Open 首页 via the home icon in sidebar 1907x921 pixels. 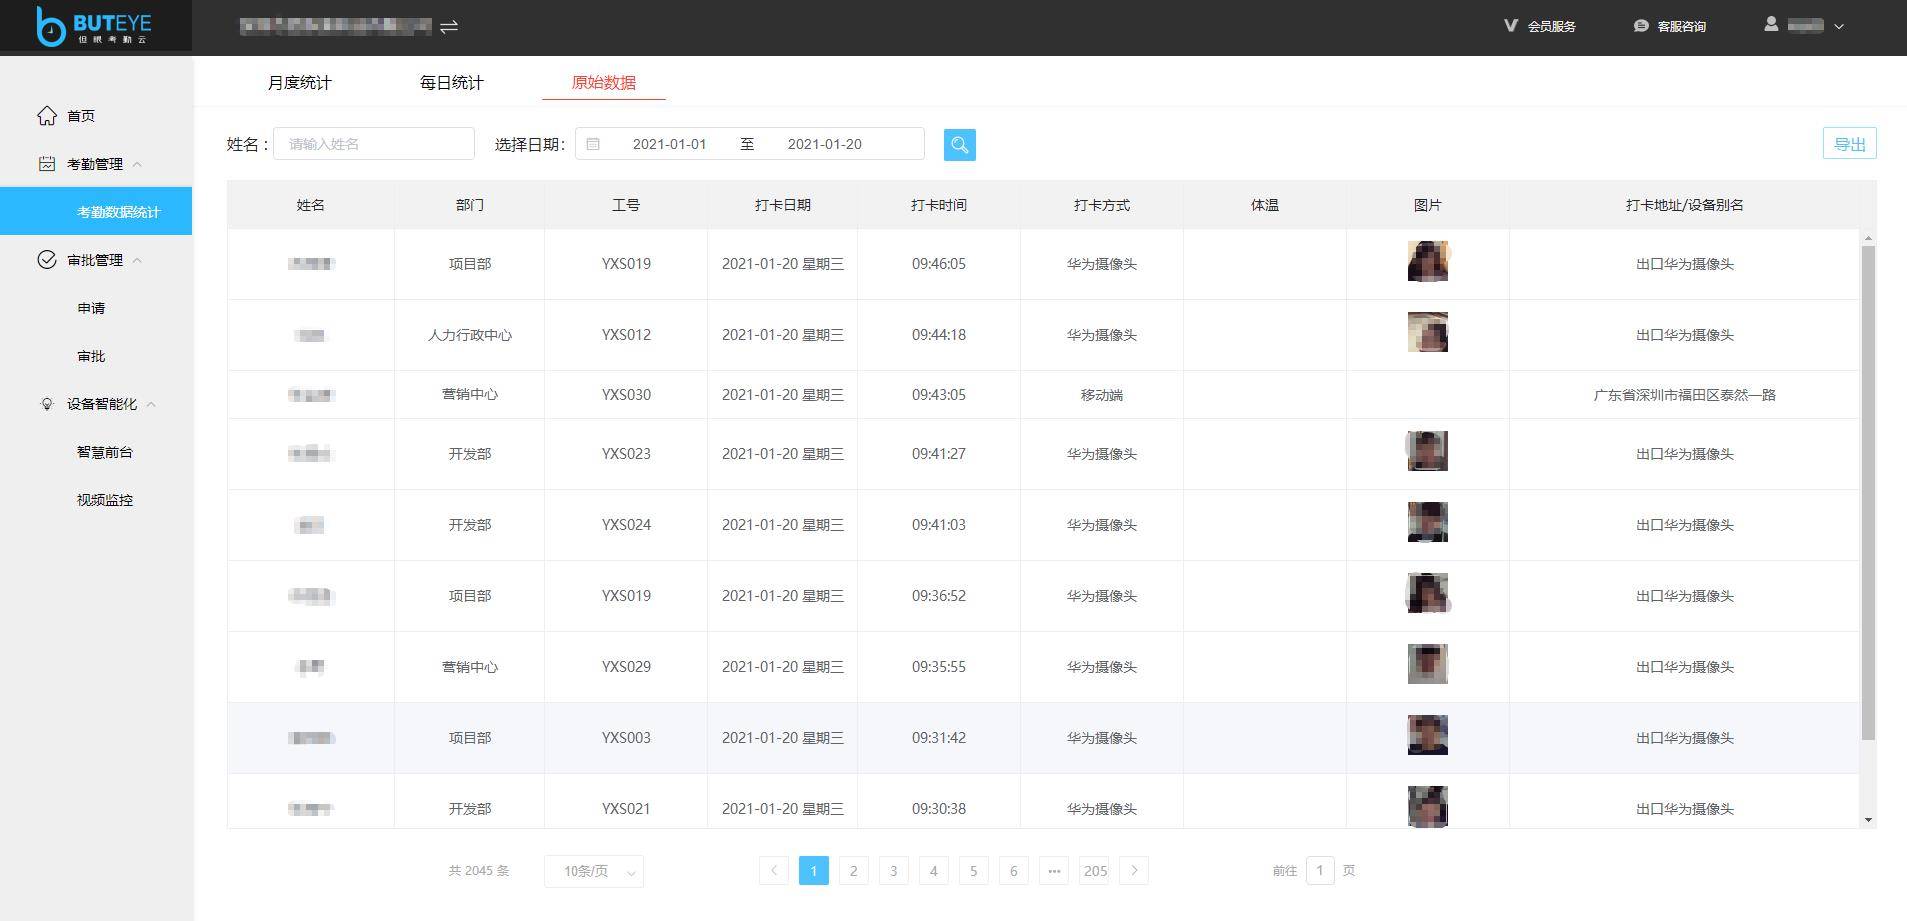(47, 116)
